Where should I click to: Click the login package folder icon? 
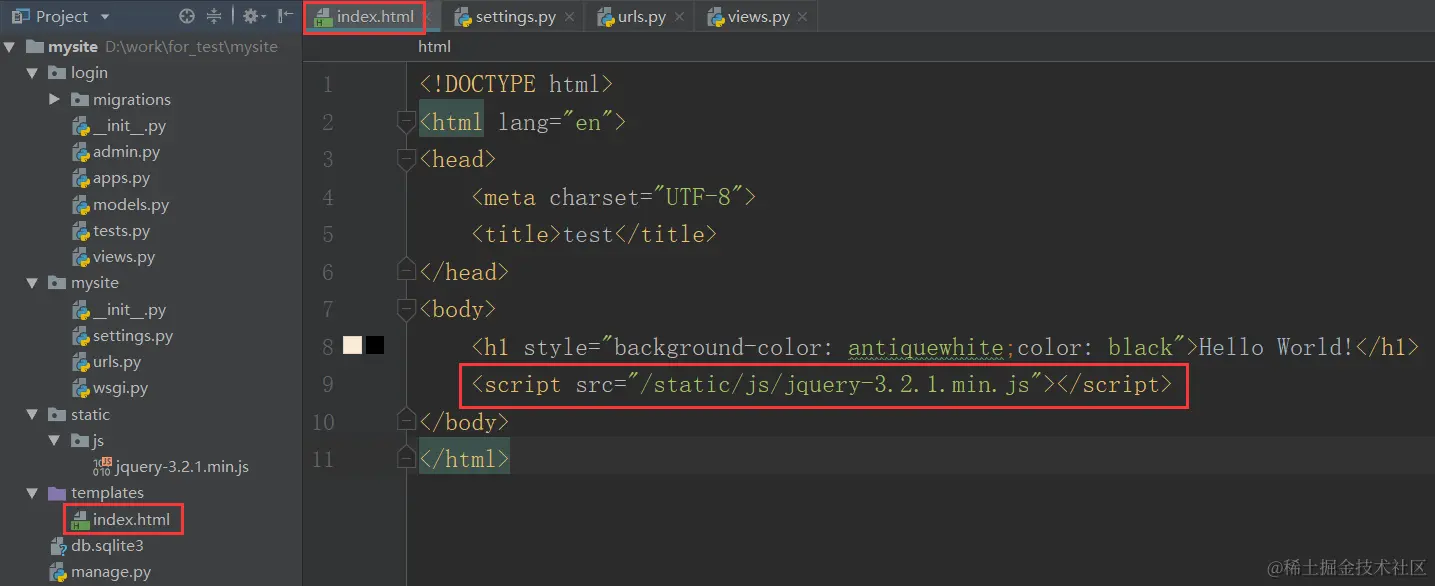[x=58, y=73]
